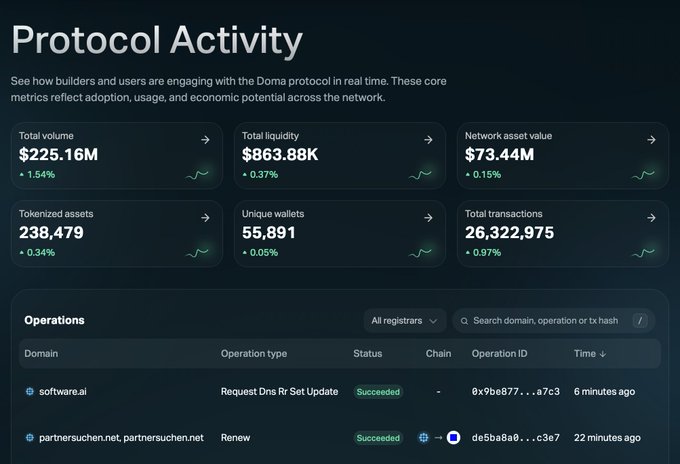680x464 pixels.
Task: Open the software.ai domain link
Action: tap(62, 392)
